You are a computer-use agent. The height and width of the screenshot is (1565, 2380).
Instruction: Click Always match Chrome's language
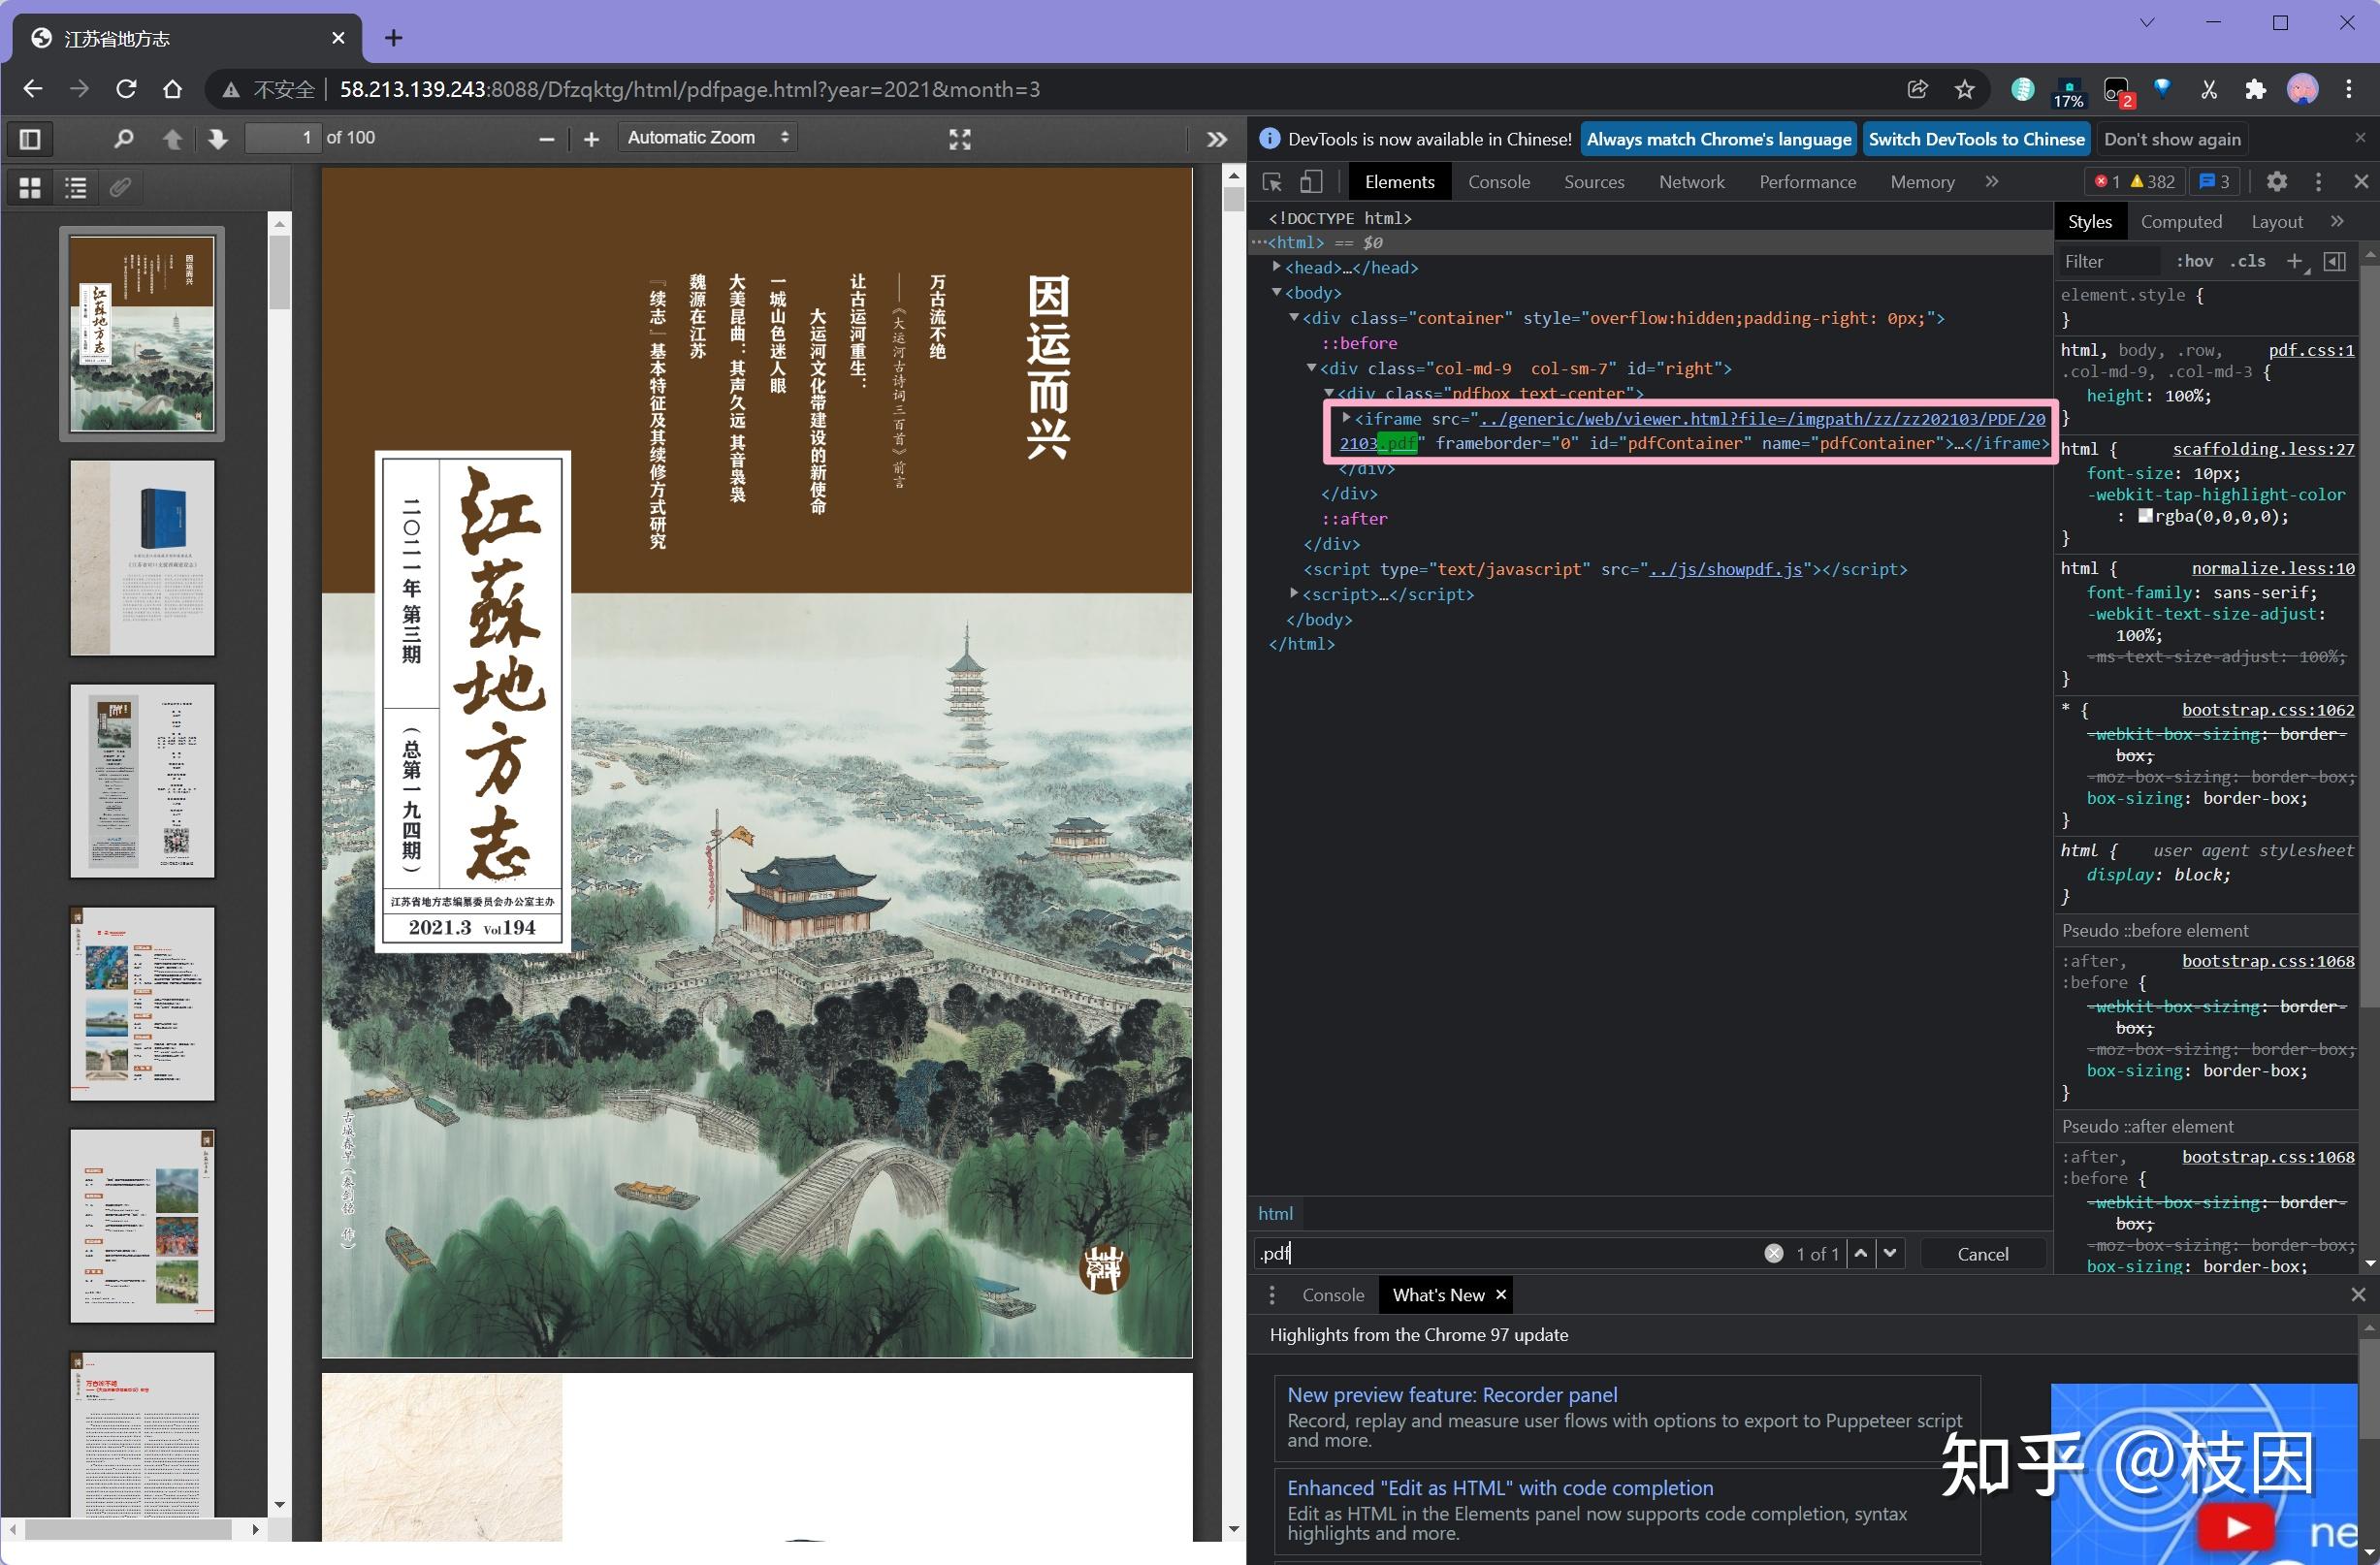[1718, 139]
